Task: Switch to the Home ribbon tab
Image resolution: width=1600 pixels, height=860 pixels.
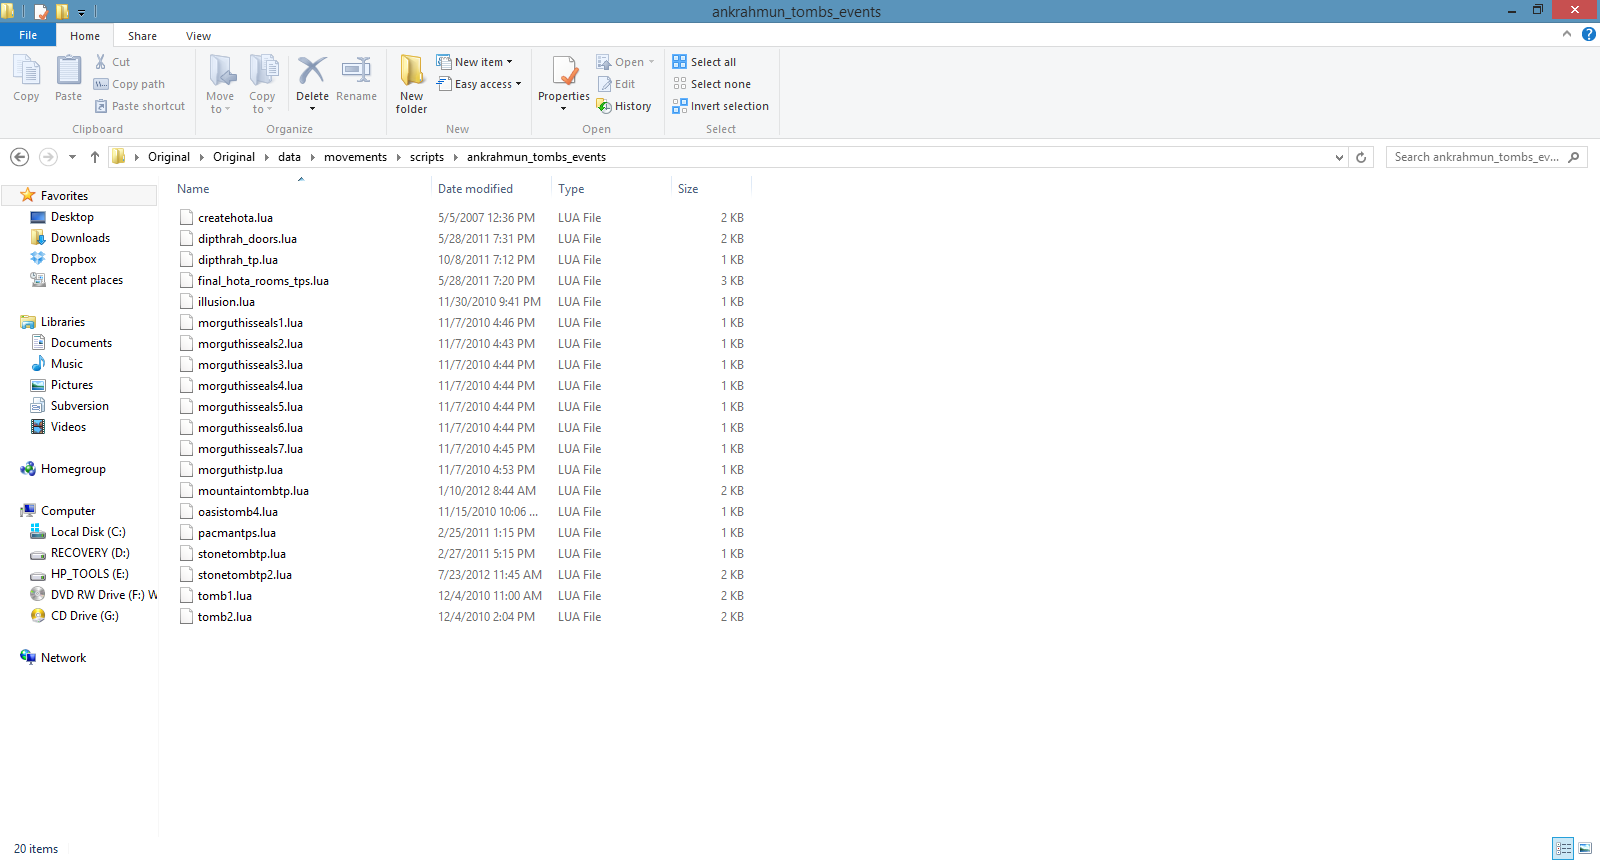Action: coord(85,36)
